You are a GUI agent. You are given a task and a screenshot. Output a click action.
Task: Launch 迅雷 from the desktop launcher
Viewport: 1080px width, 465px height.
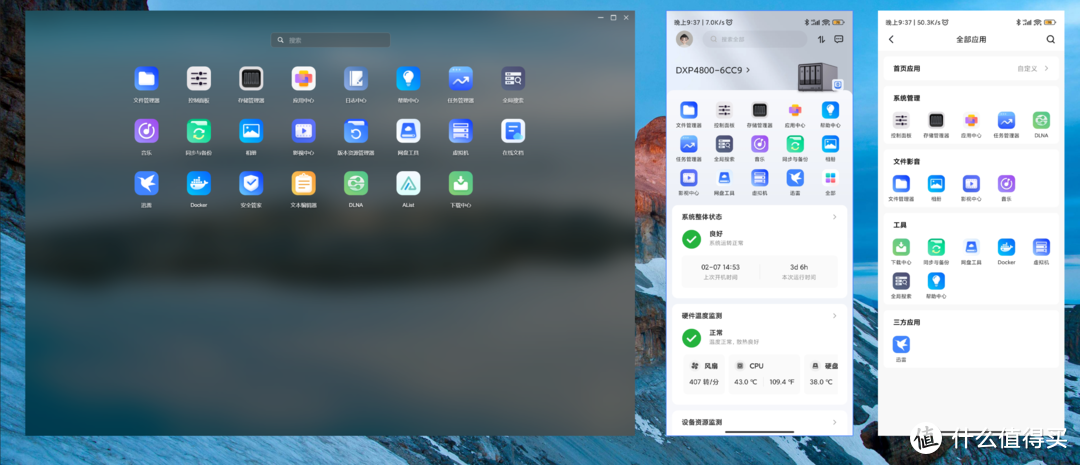click(146, 183)
